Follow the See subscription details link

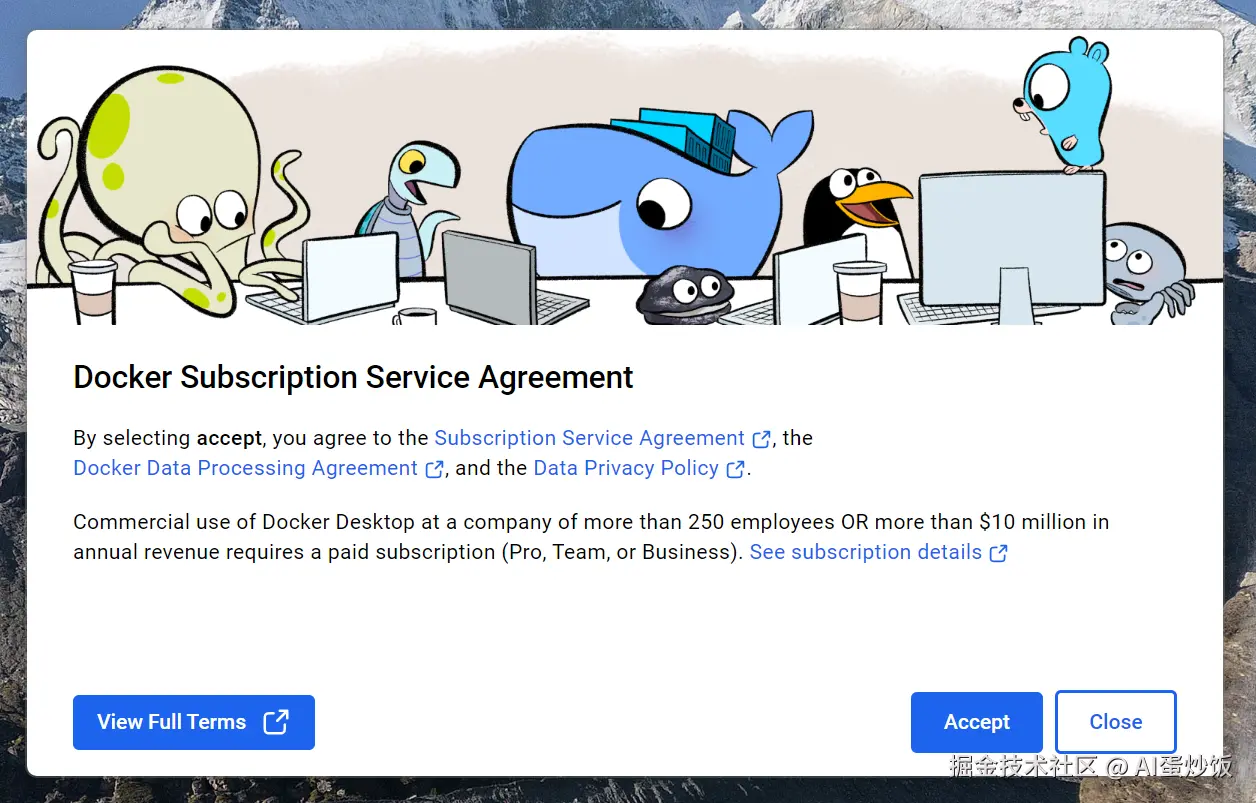click(x=866, y=552)
